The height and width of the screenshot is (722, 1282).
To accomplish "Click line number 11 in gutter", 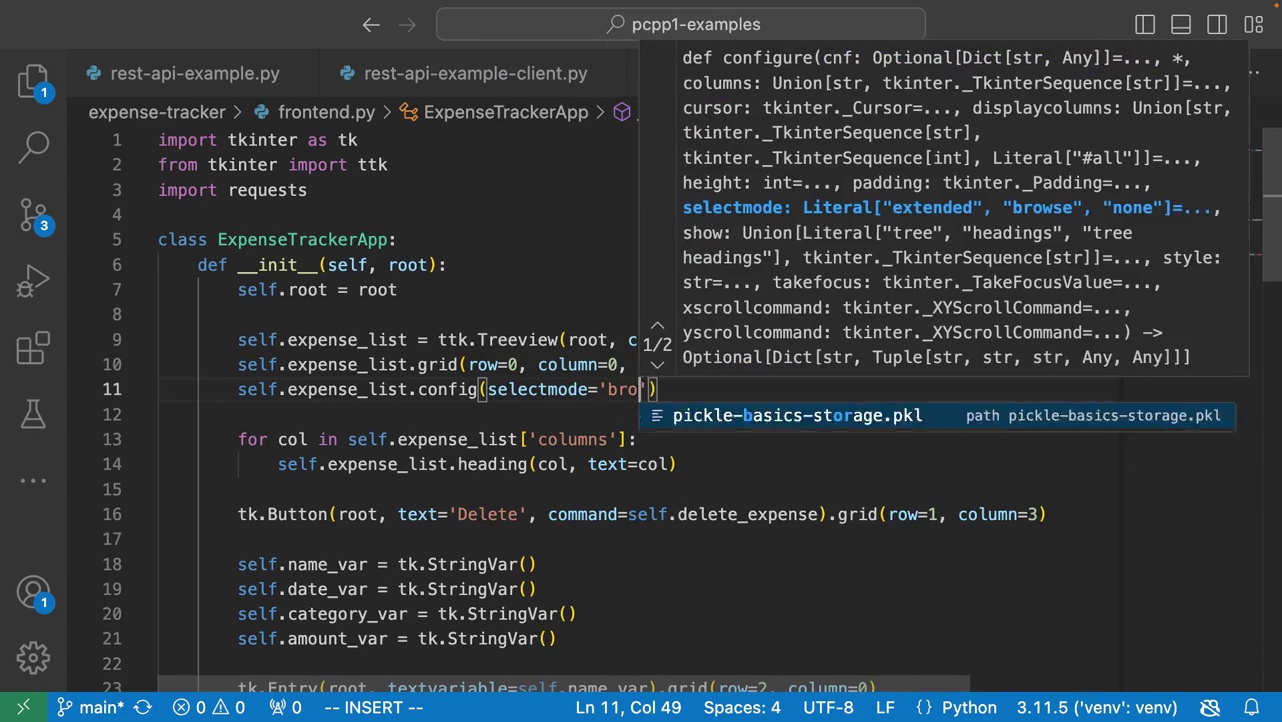I will [x=111, y=389].
